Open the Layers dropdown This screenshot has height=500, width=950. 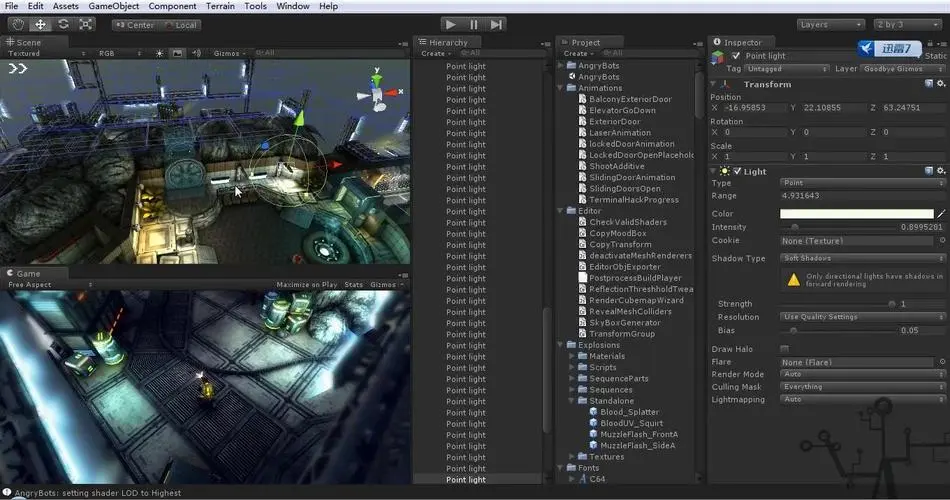pos(830,25)
